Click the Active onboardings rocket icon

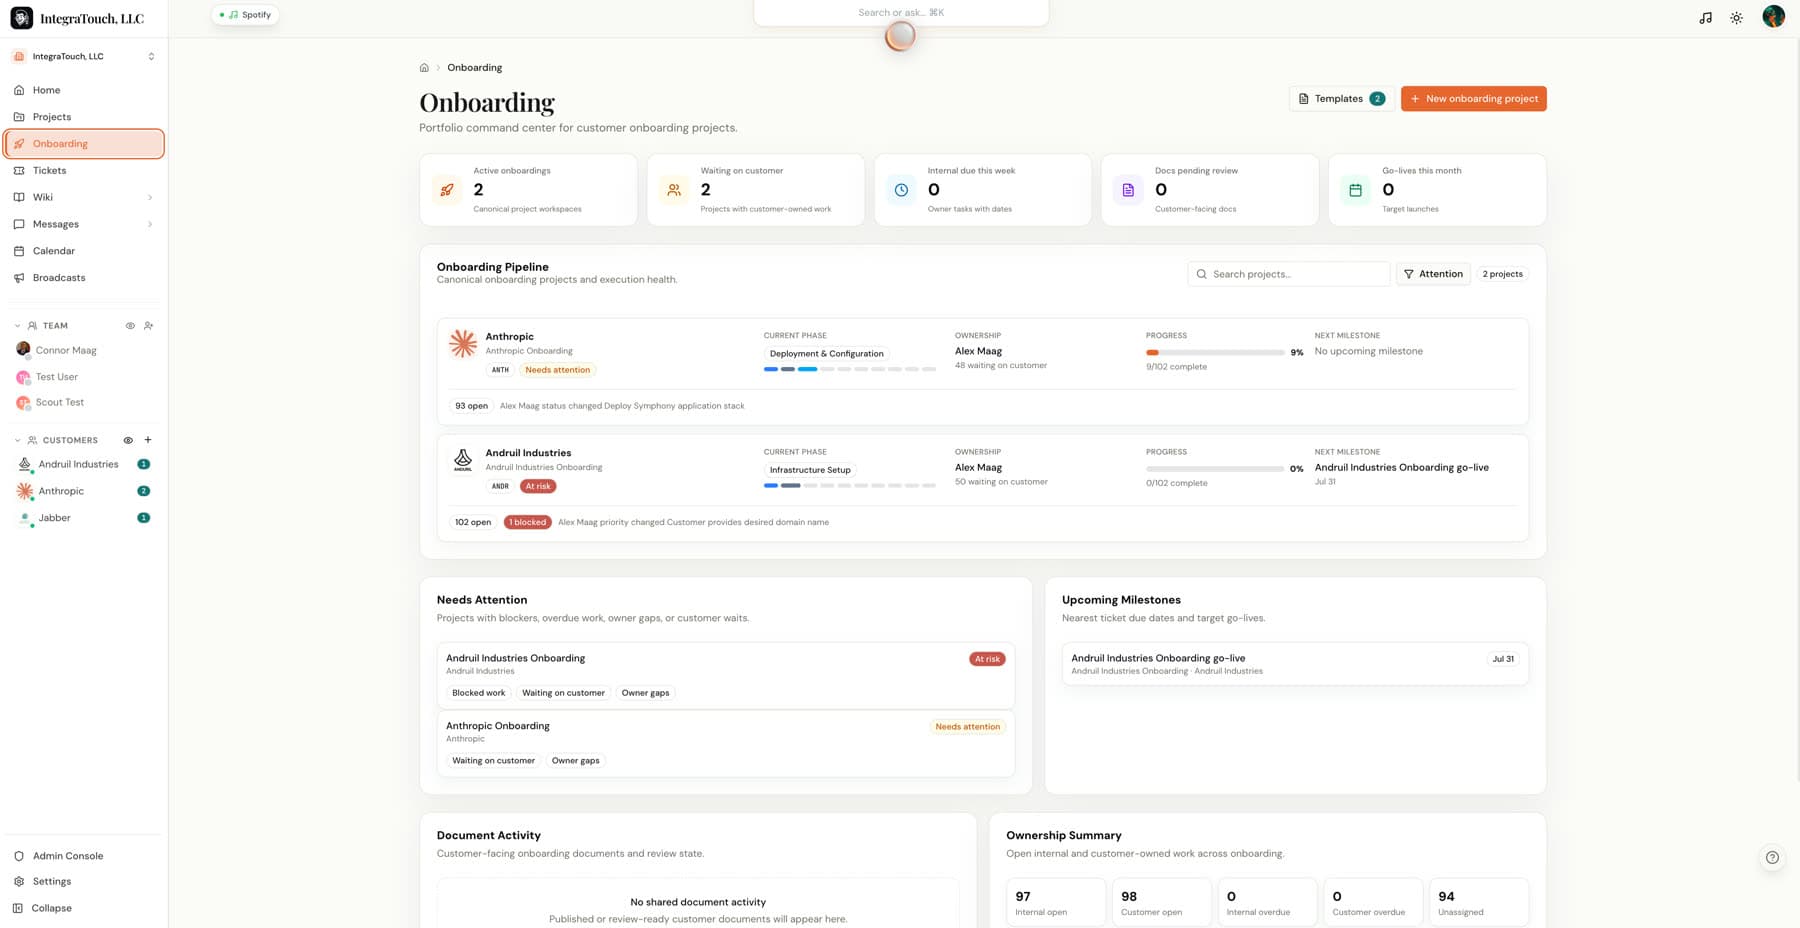(447, 190)
